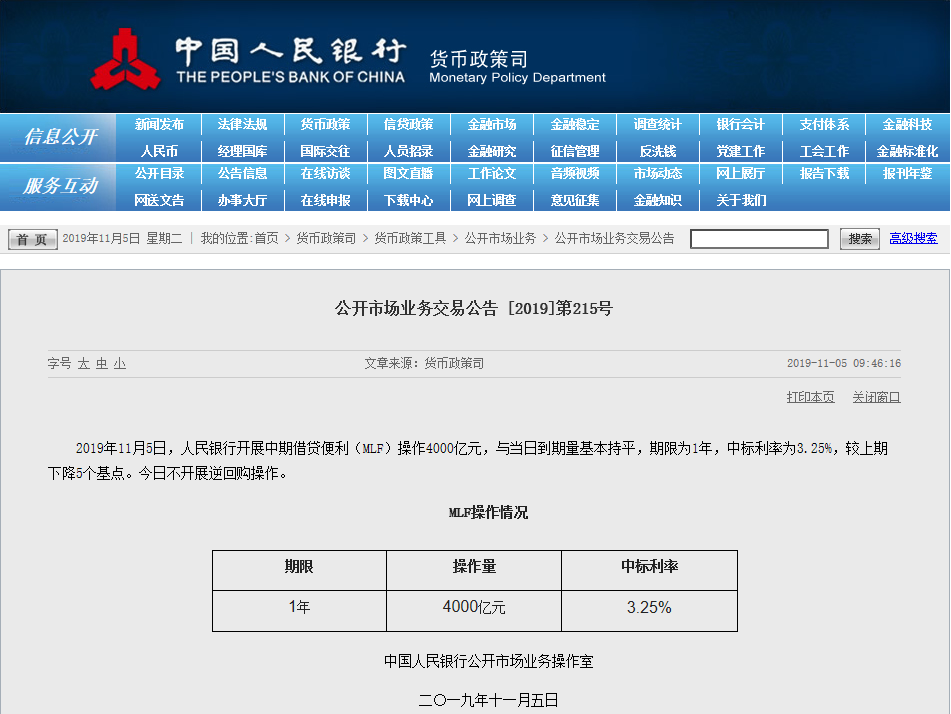The height and width of the screenshot is (714, 951).
Task: Set font size to 中
Action: pyautogui.click(x=101, y=363)
